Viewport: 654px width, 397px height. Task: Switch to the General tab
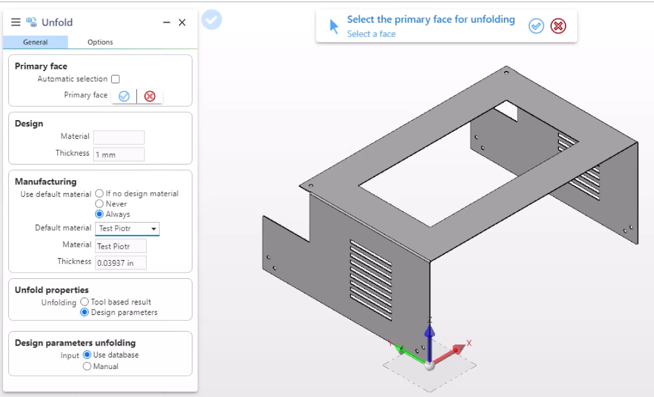point(35,42)
